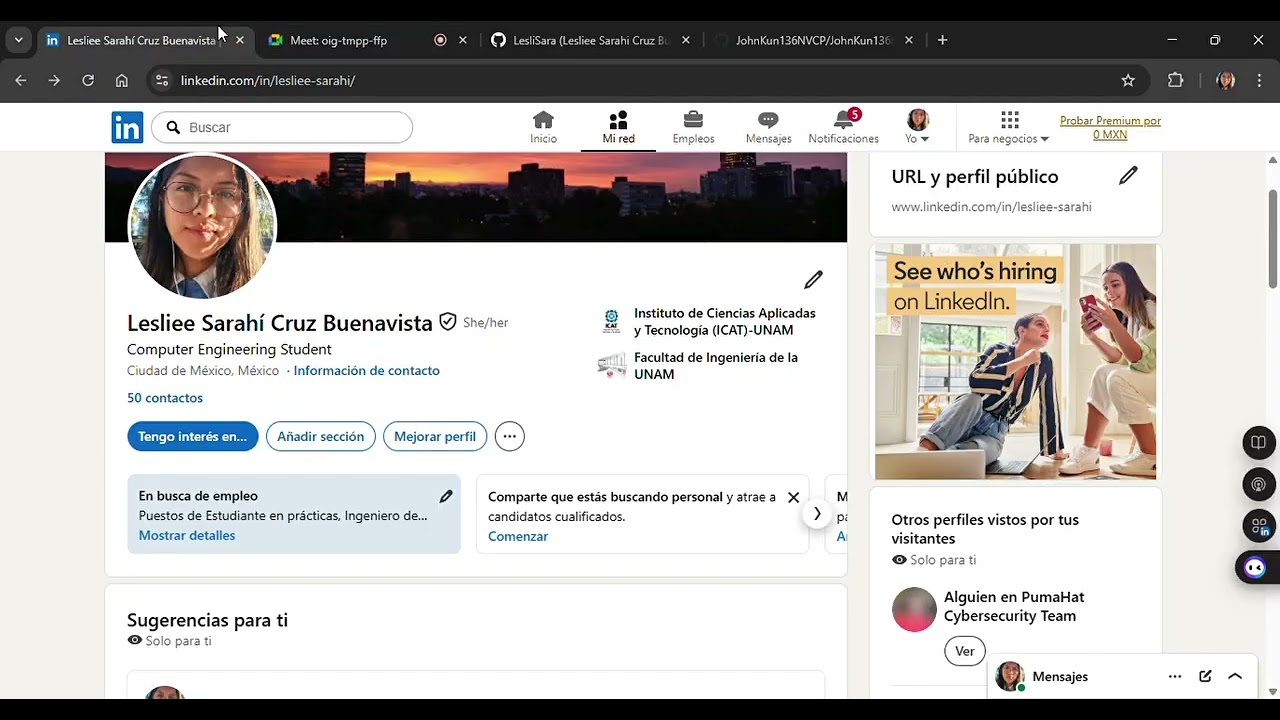1280x720 pixels.
Task: Switch to the JohnKun136NVCP tab
Action: (x=813, y=41)
